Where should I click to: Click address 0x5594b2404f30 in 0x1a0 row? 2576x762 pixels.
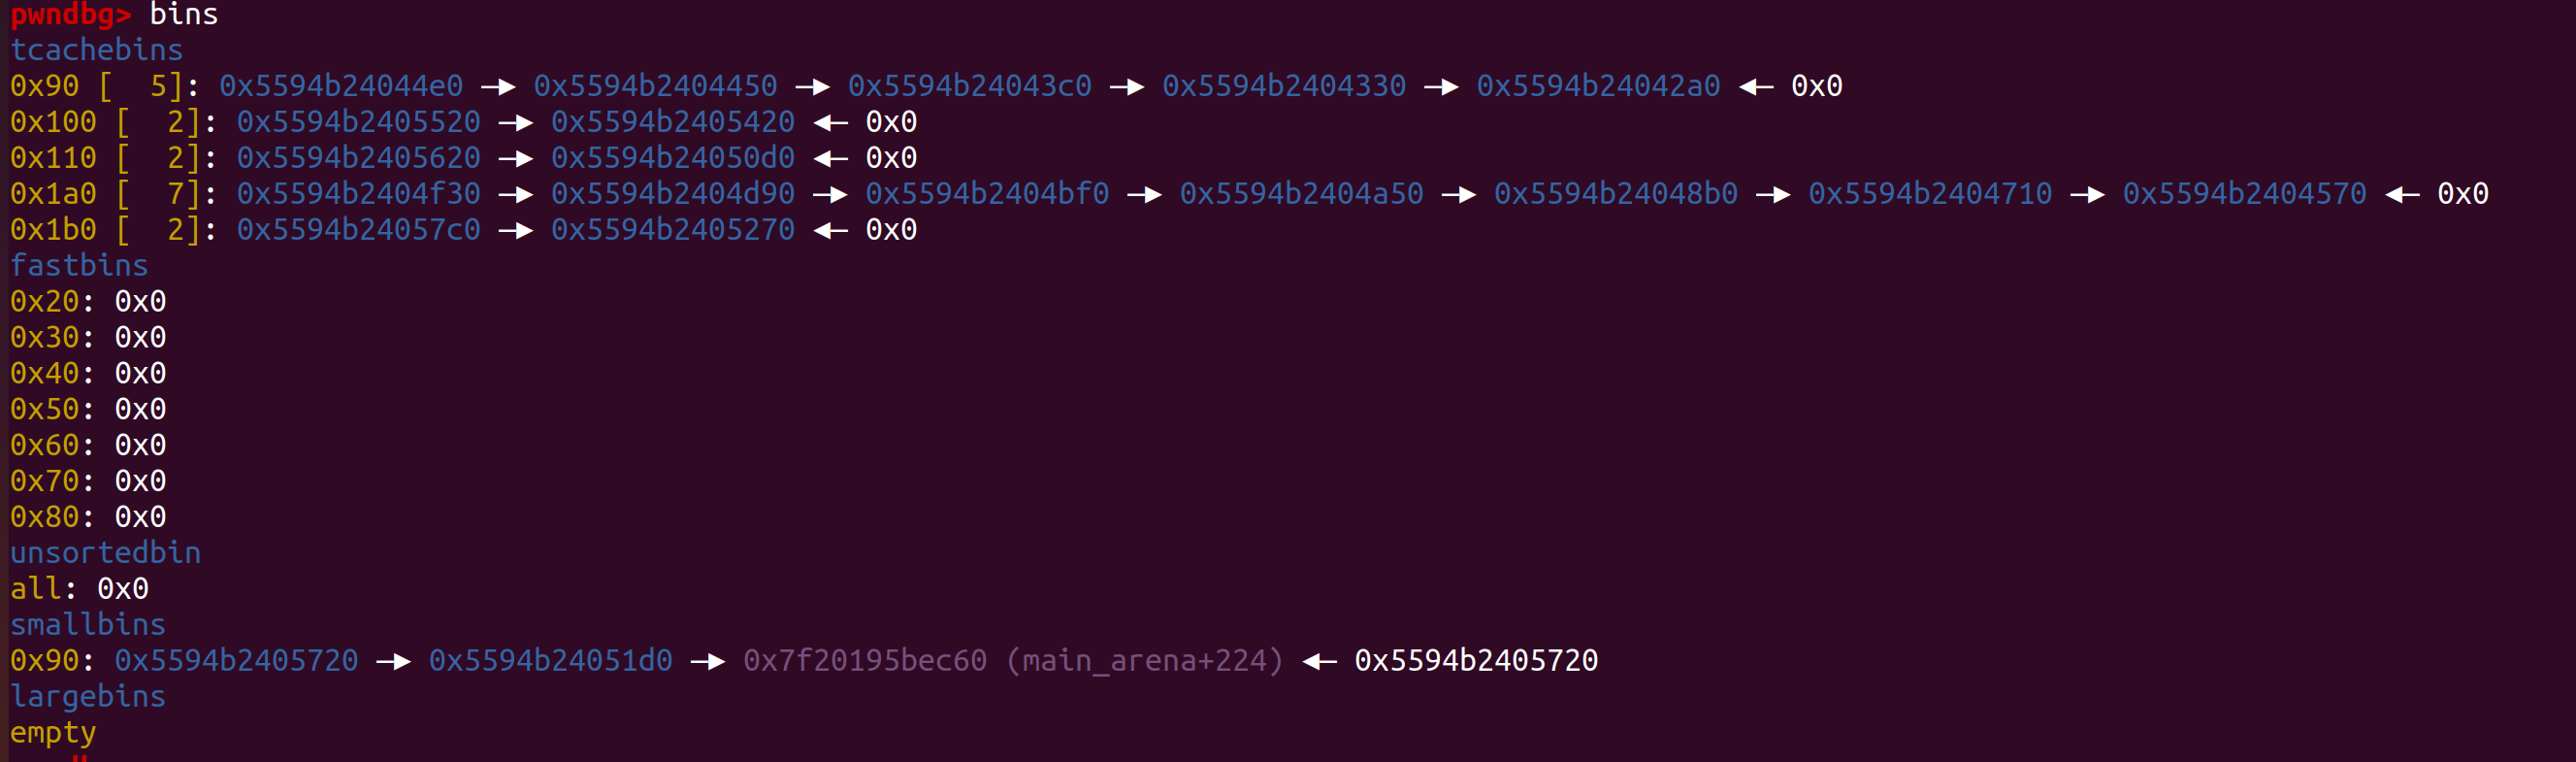[x=358, y=194]
